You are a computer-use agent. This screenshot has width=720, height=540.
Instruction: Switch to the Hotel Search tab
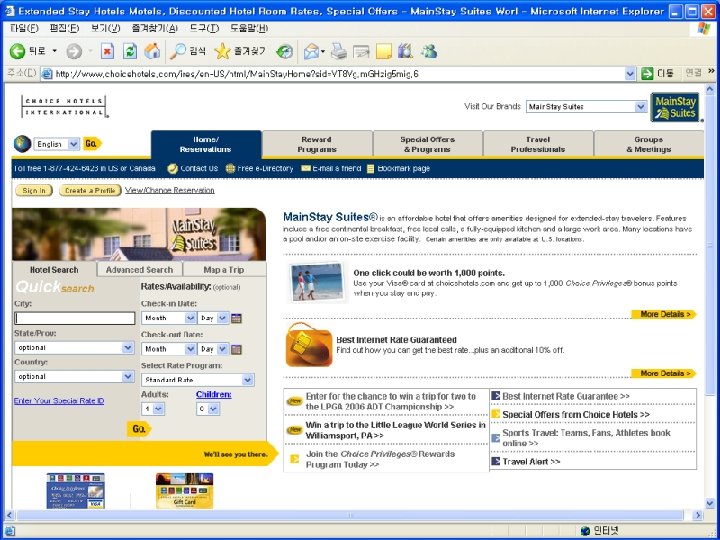[x=54, y=270]
